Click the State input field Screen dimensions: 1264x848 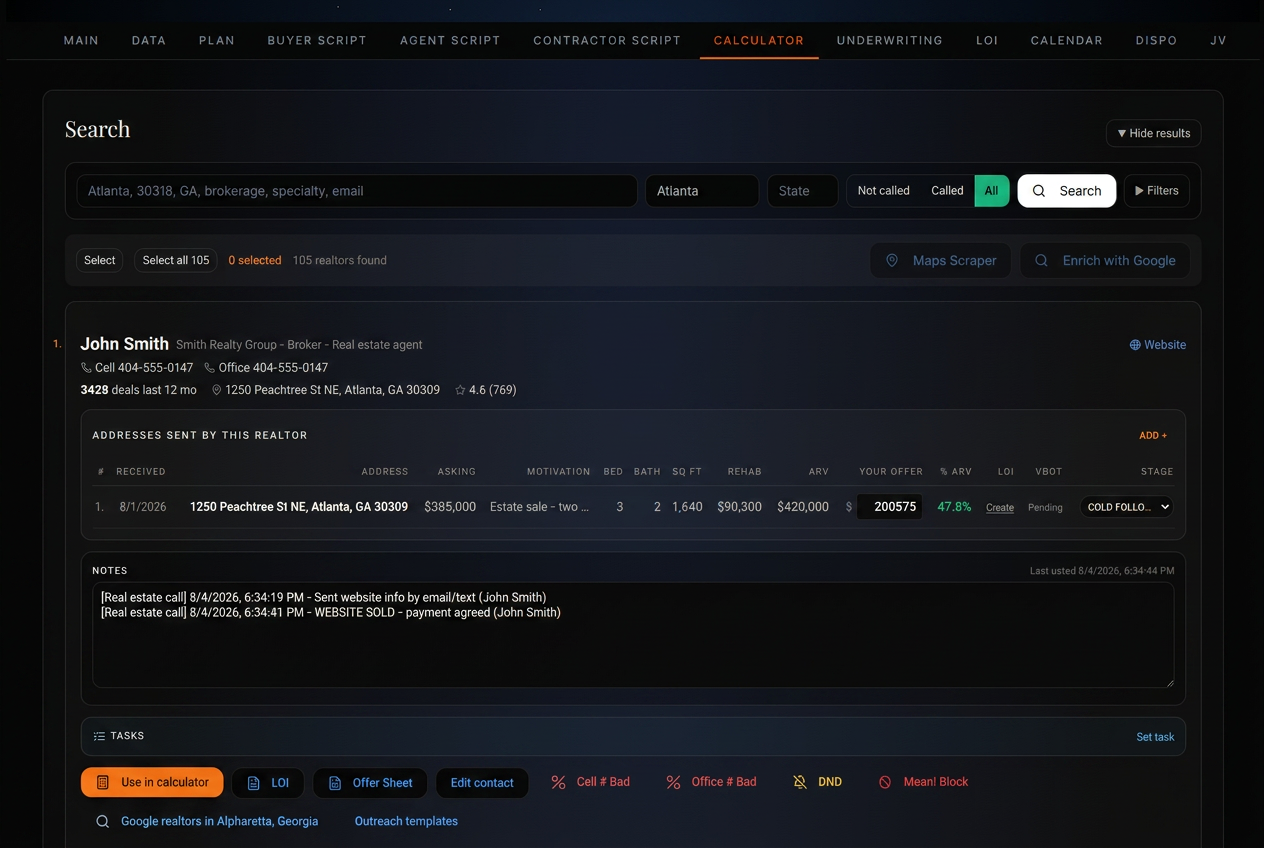[802, 191]
